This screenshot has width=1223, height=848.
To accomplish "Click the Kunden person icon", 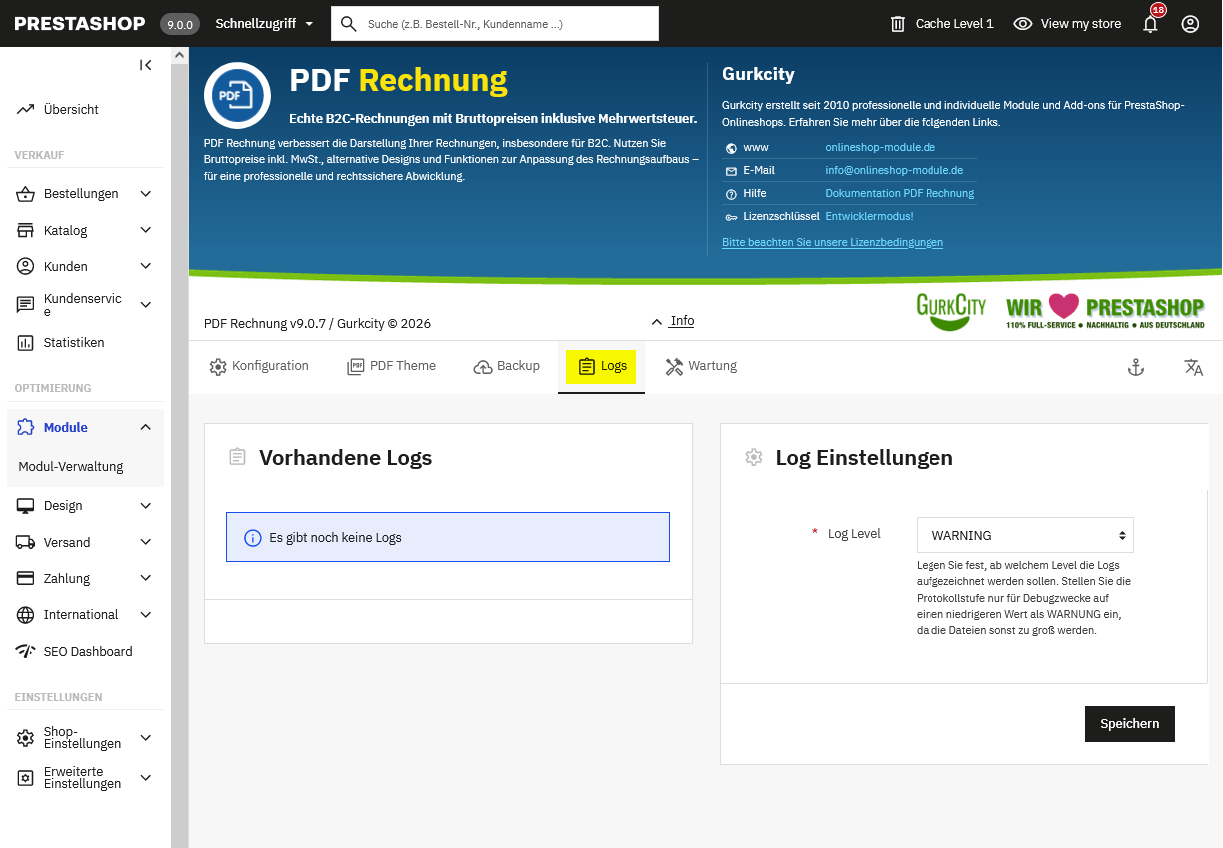I will click(25, 267).
